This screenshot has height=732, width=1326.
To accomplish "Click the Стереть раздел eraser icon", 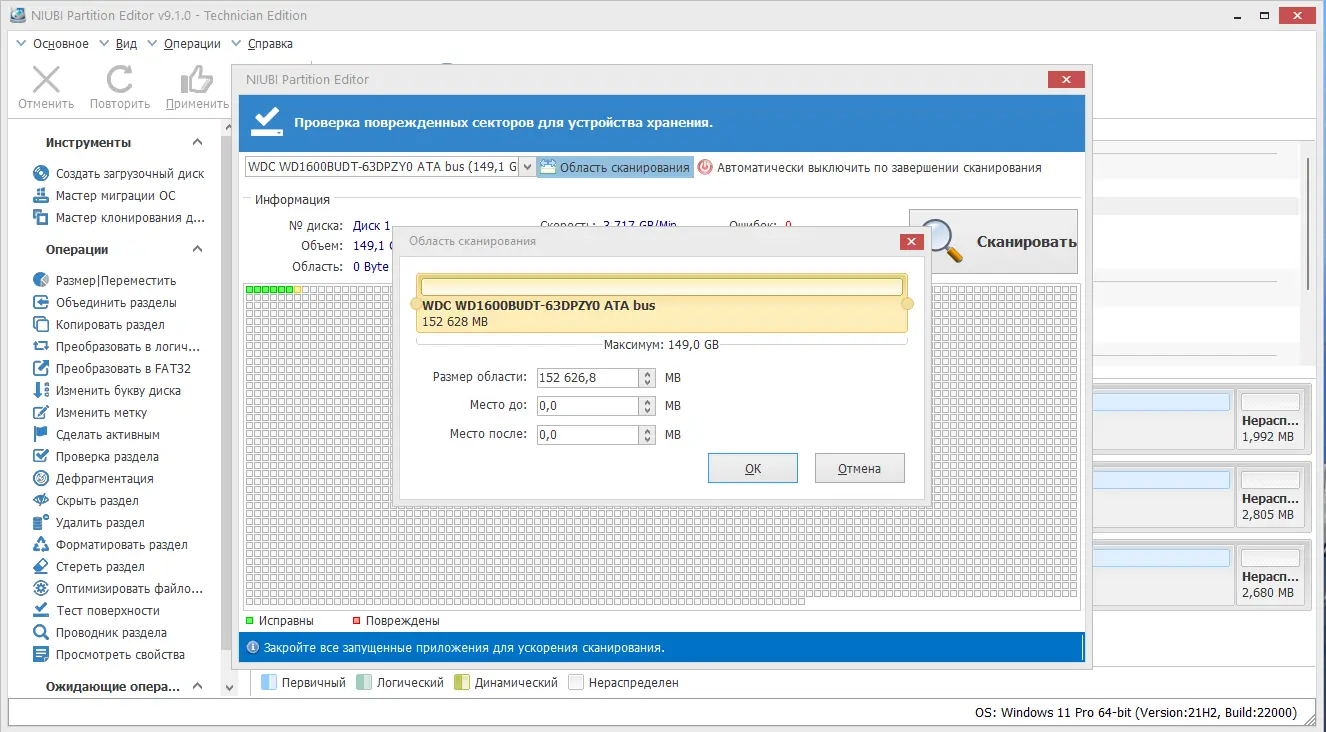I will [x=41, y=566].
